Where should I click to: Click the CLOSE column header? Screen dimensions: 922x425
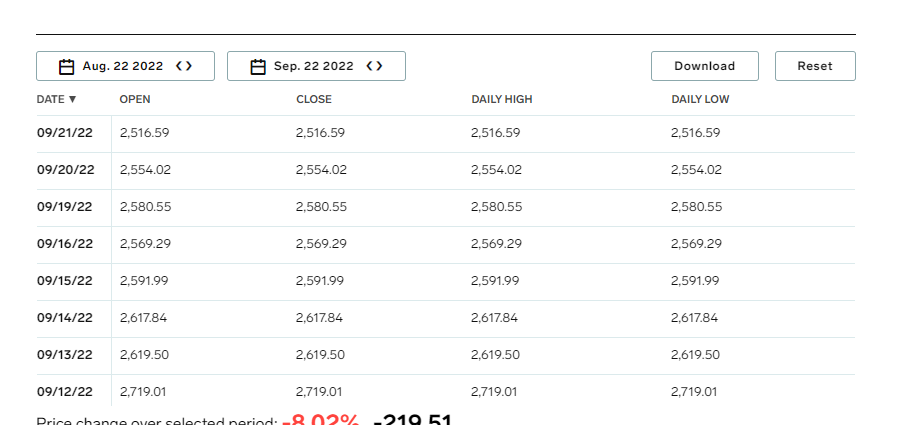[x=314, y=99]
